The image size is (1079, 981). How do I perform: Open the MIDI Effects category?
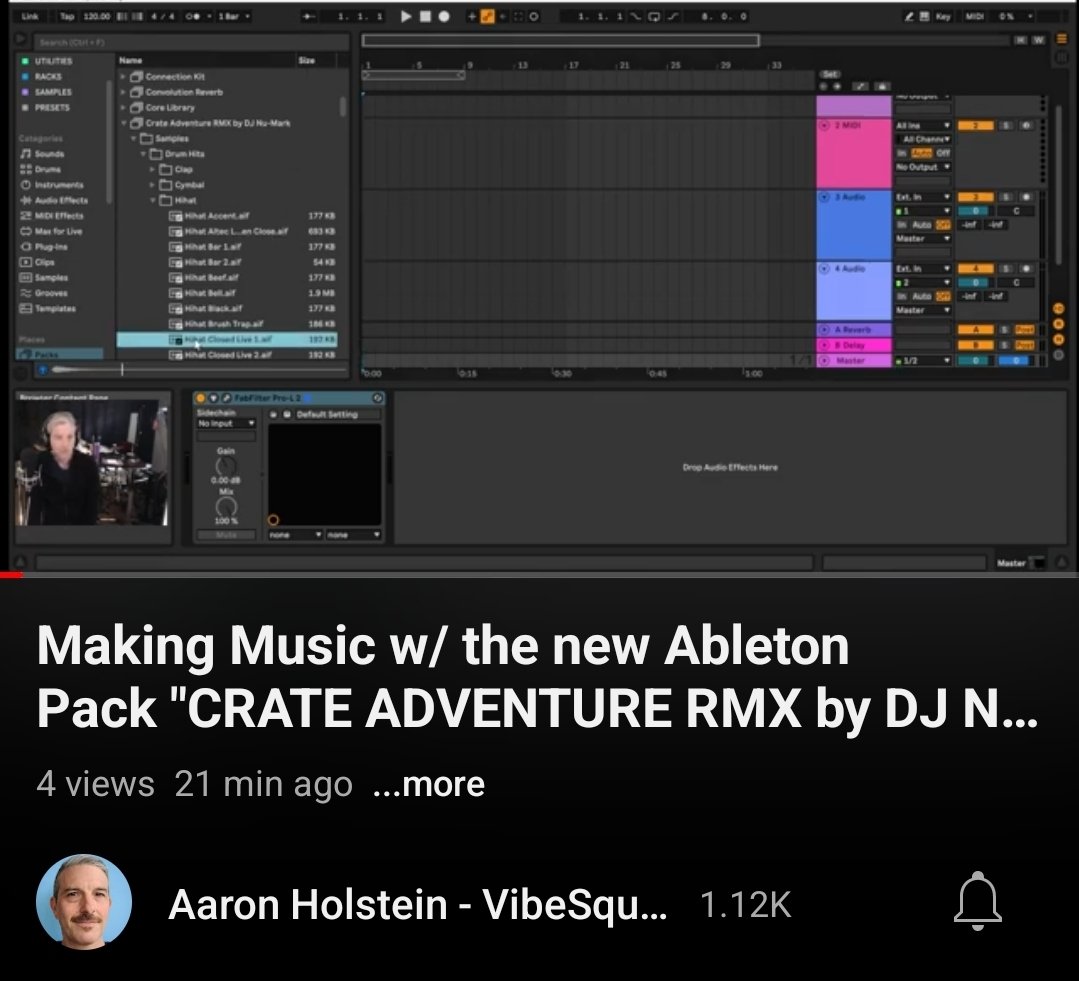[x=52, y=215]
